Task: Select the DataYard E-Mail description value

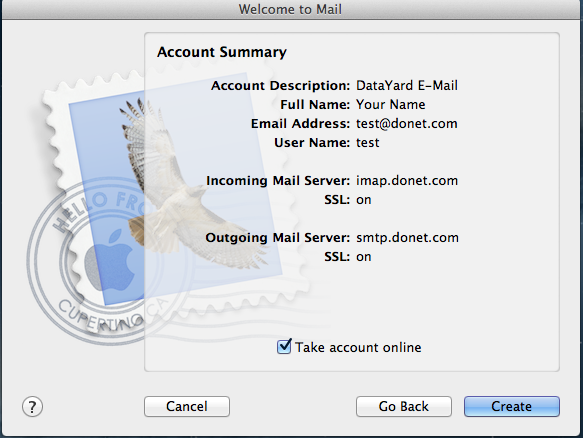Action: tap(407, 86)
